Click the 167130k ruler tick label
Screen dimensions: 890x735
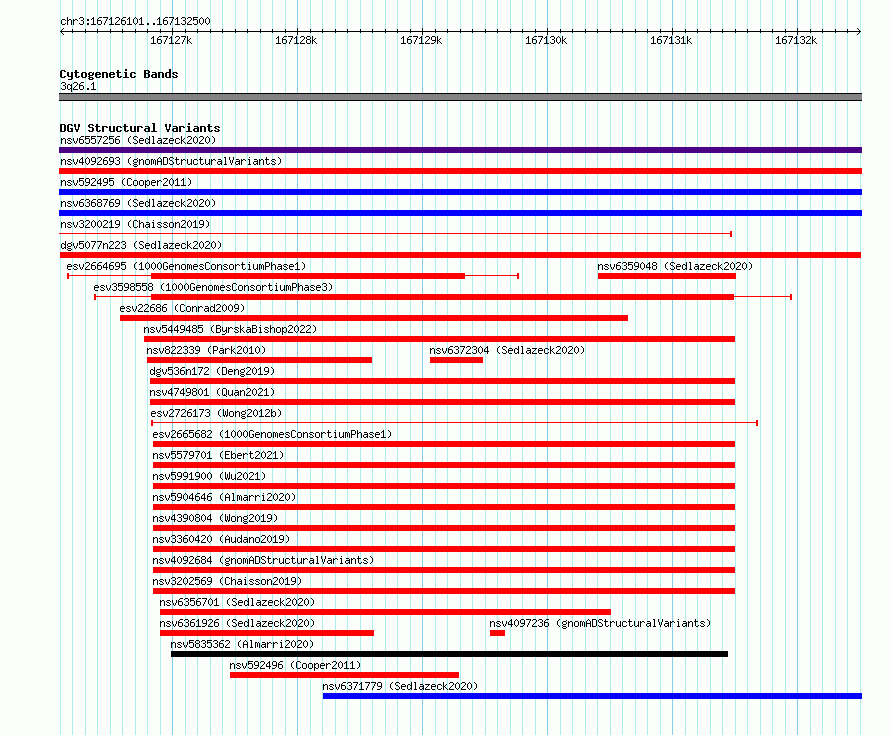pos(545,40)
